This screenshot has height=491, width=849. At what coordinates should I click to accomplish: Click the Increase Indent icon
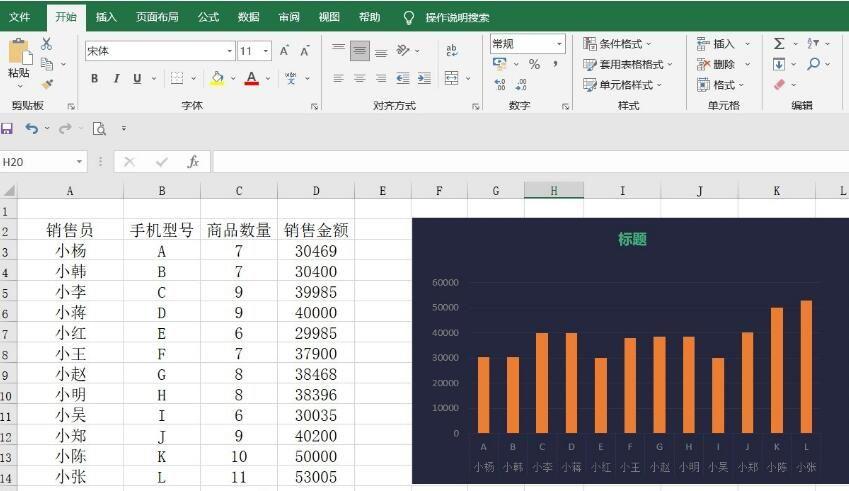[x=424, y=78]
